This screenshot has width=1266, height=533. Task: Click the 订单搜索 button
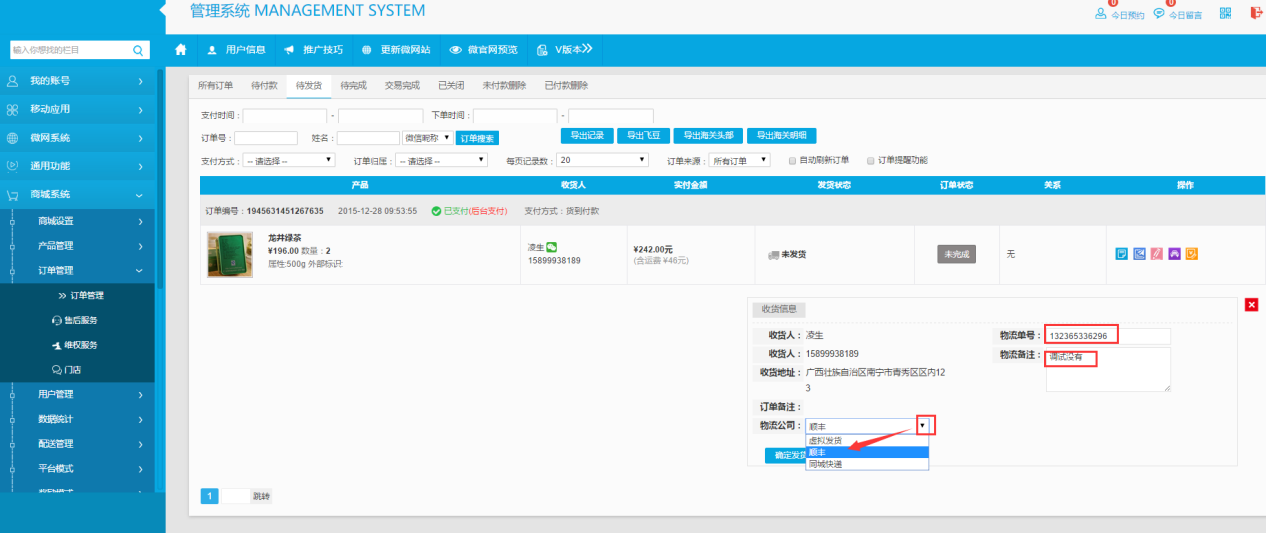pyautogui.click(x=477, y=138)
